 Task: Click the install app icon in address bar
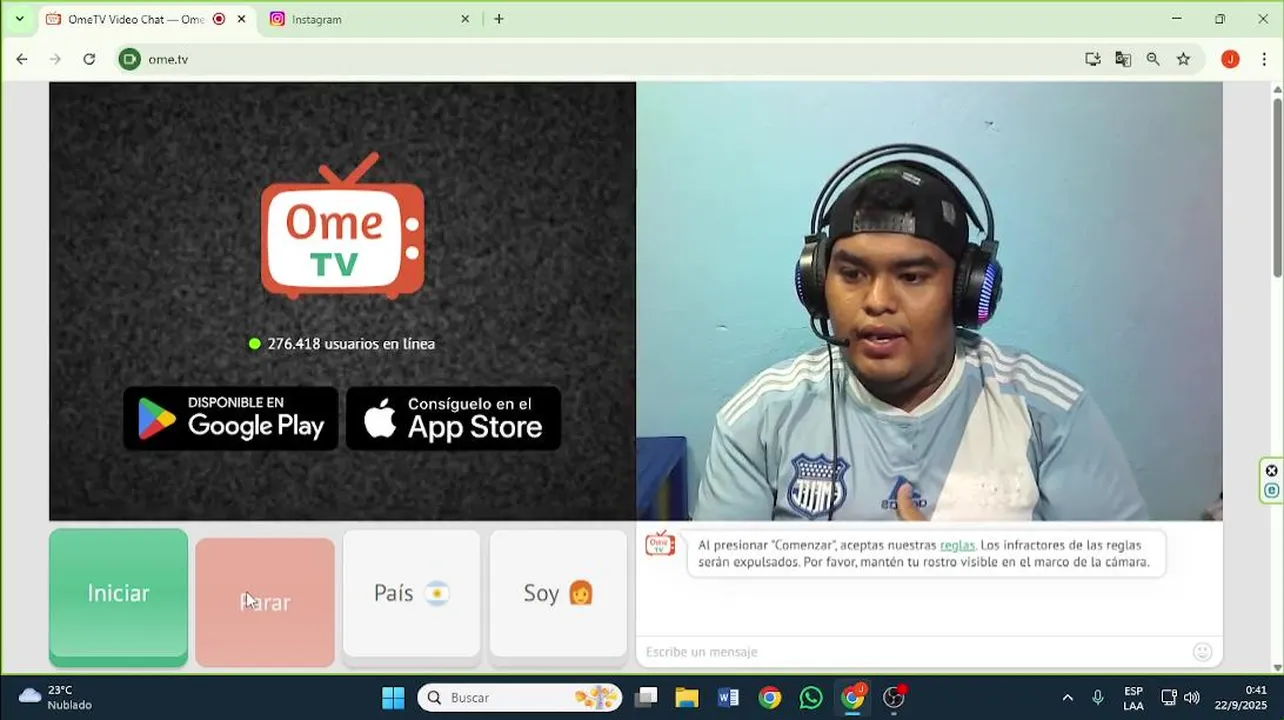tap(1093, 59)
